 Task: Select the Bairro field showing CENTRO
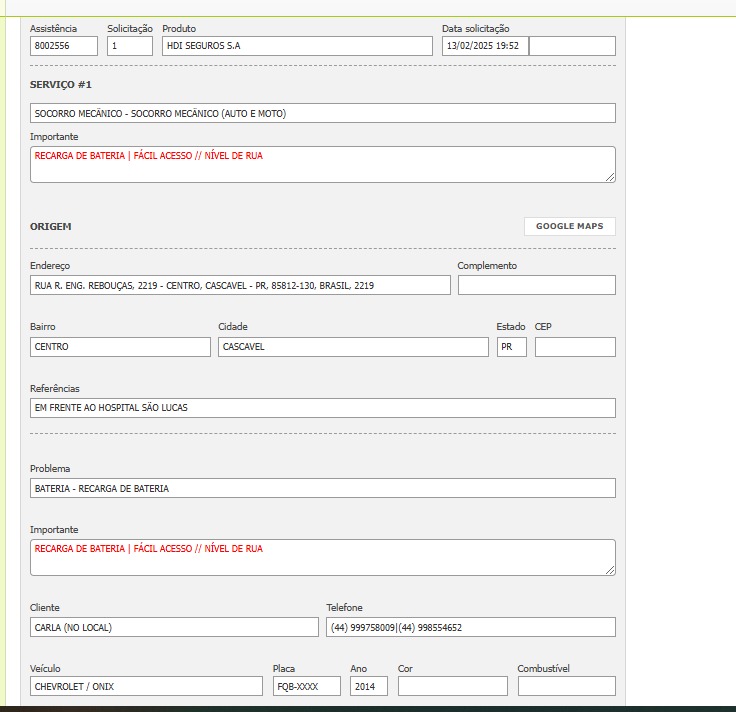point(120,347)
